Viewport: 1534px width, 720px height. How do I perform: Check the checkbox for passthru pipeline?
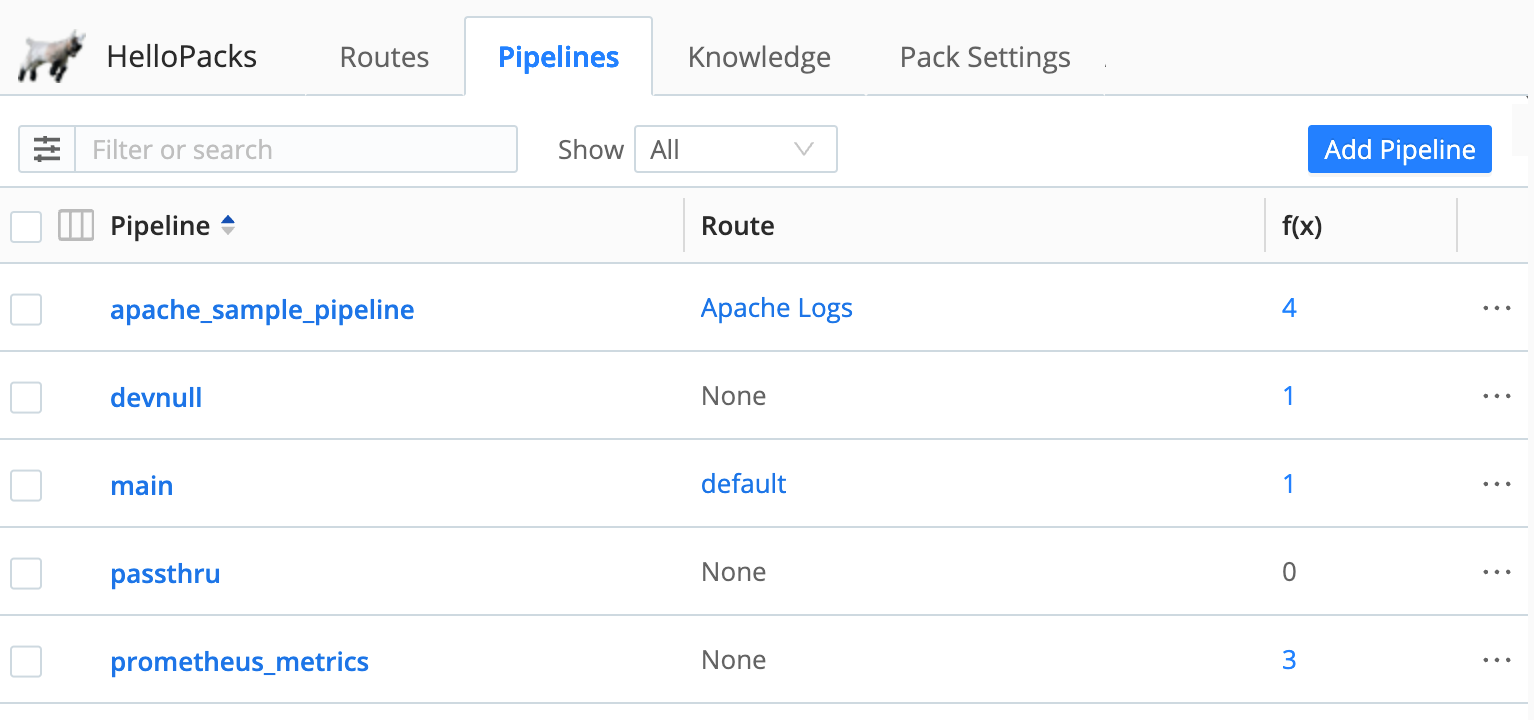26,572
